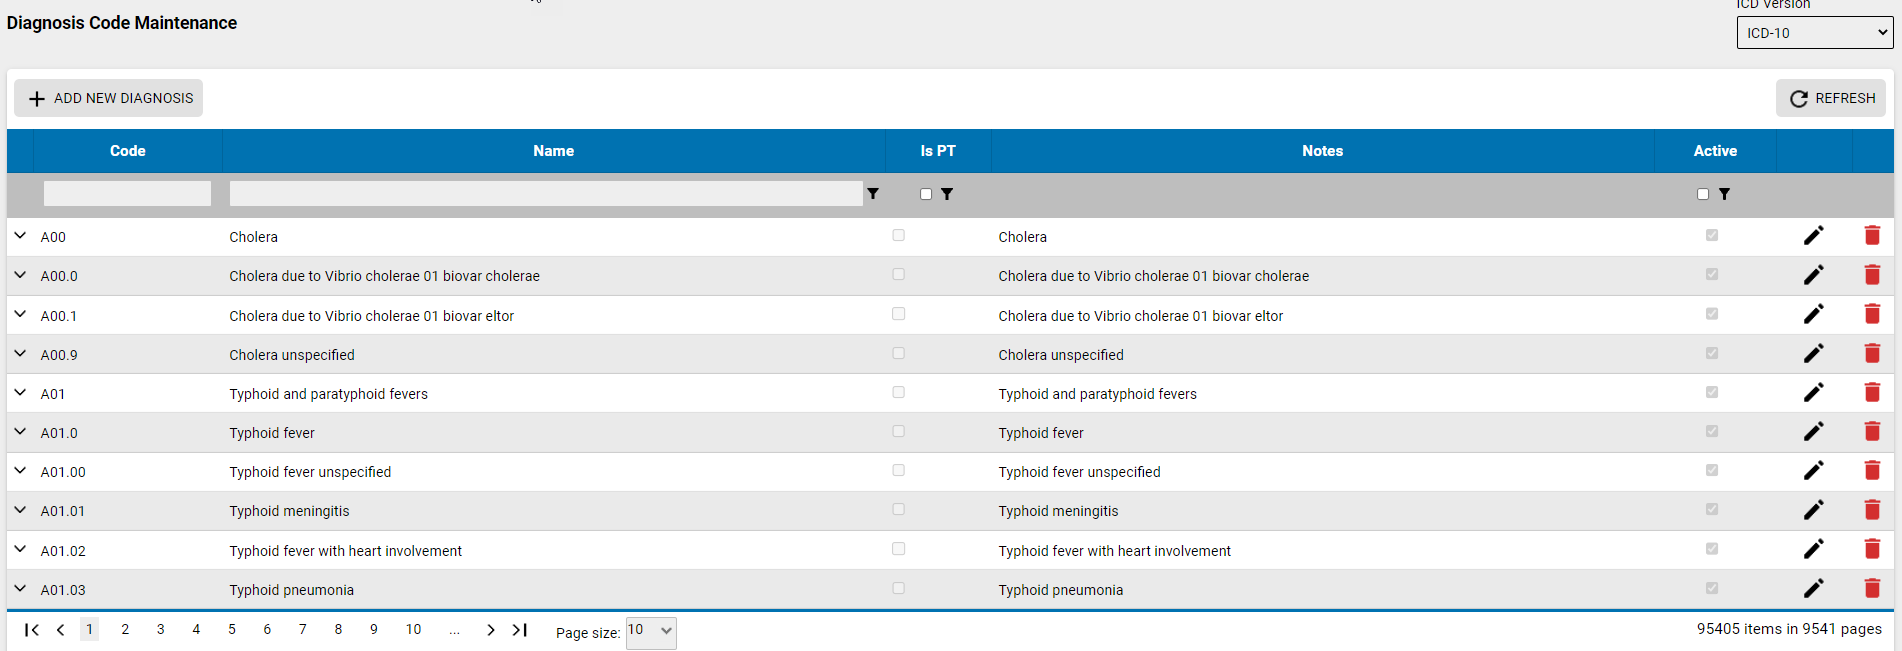Expand the A01 Typhoid and paratyphoid row

tap(20, 393)
